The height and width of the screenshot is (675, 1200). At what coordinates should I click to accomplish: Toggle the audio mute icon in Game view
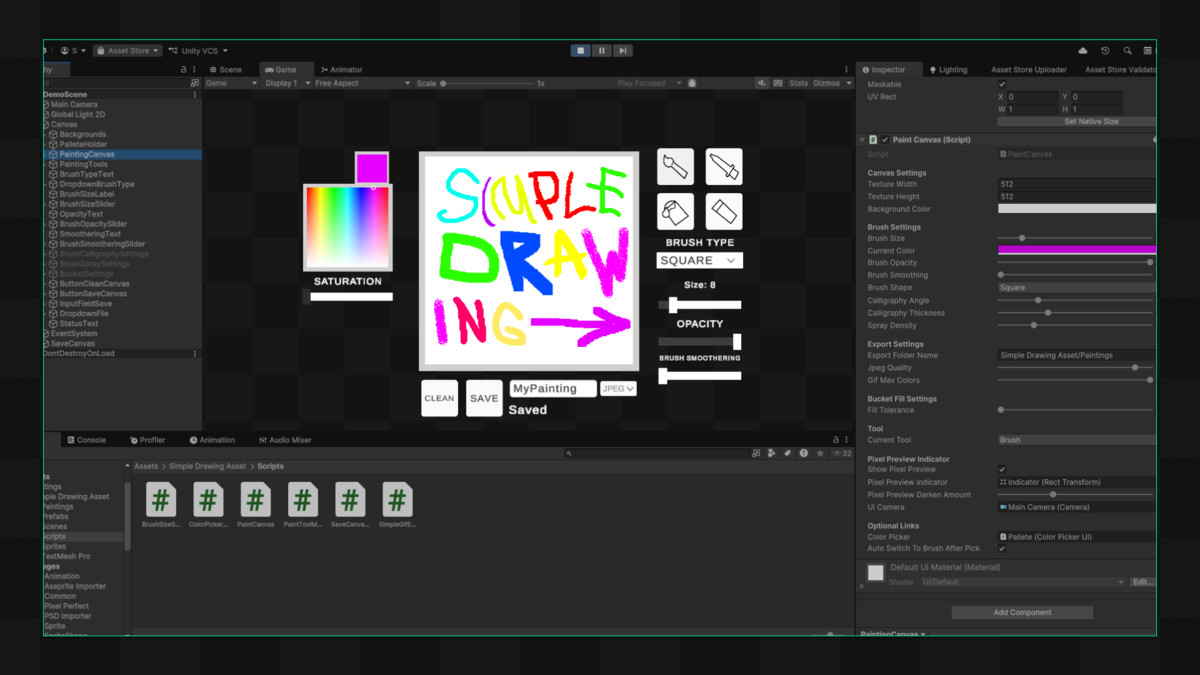[762, 84]
